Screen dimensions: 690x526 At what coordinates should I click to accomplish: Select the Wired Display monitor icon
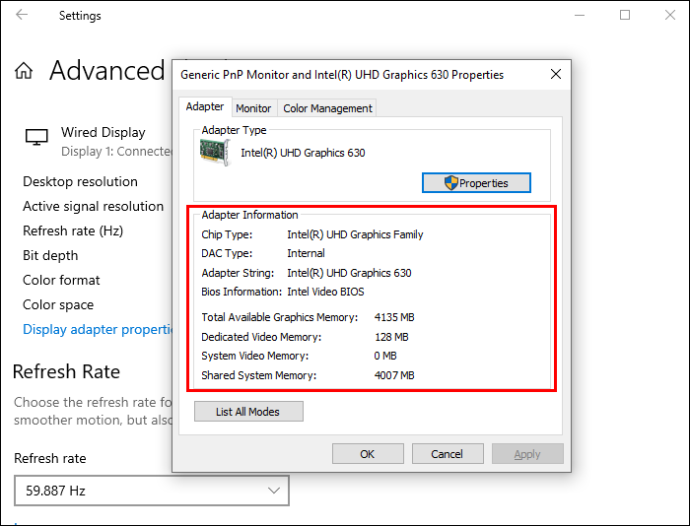tap(37, 137)
